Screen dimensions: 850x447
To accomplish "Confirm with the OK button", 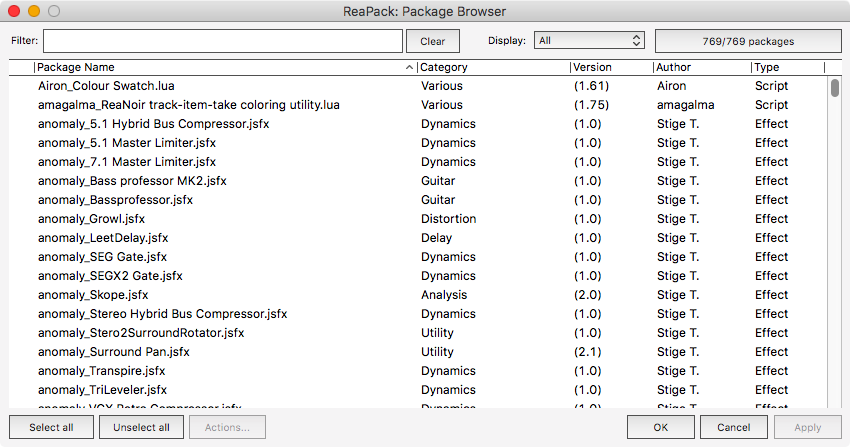I will (660, 428).
